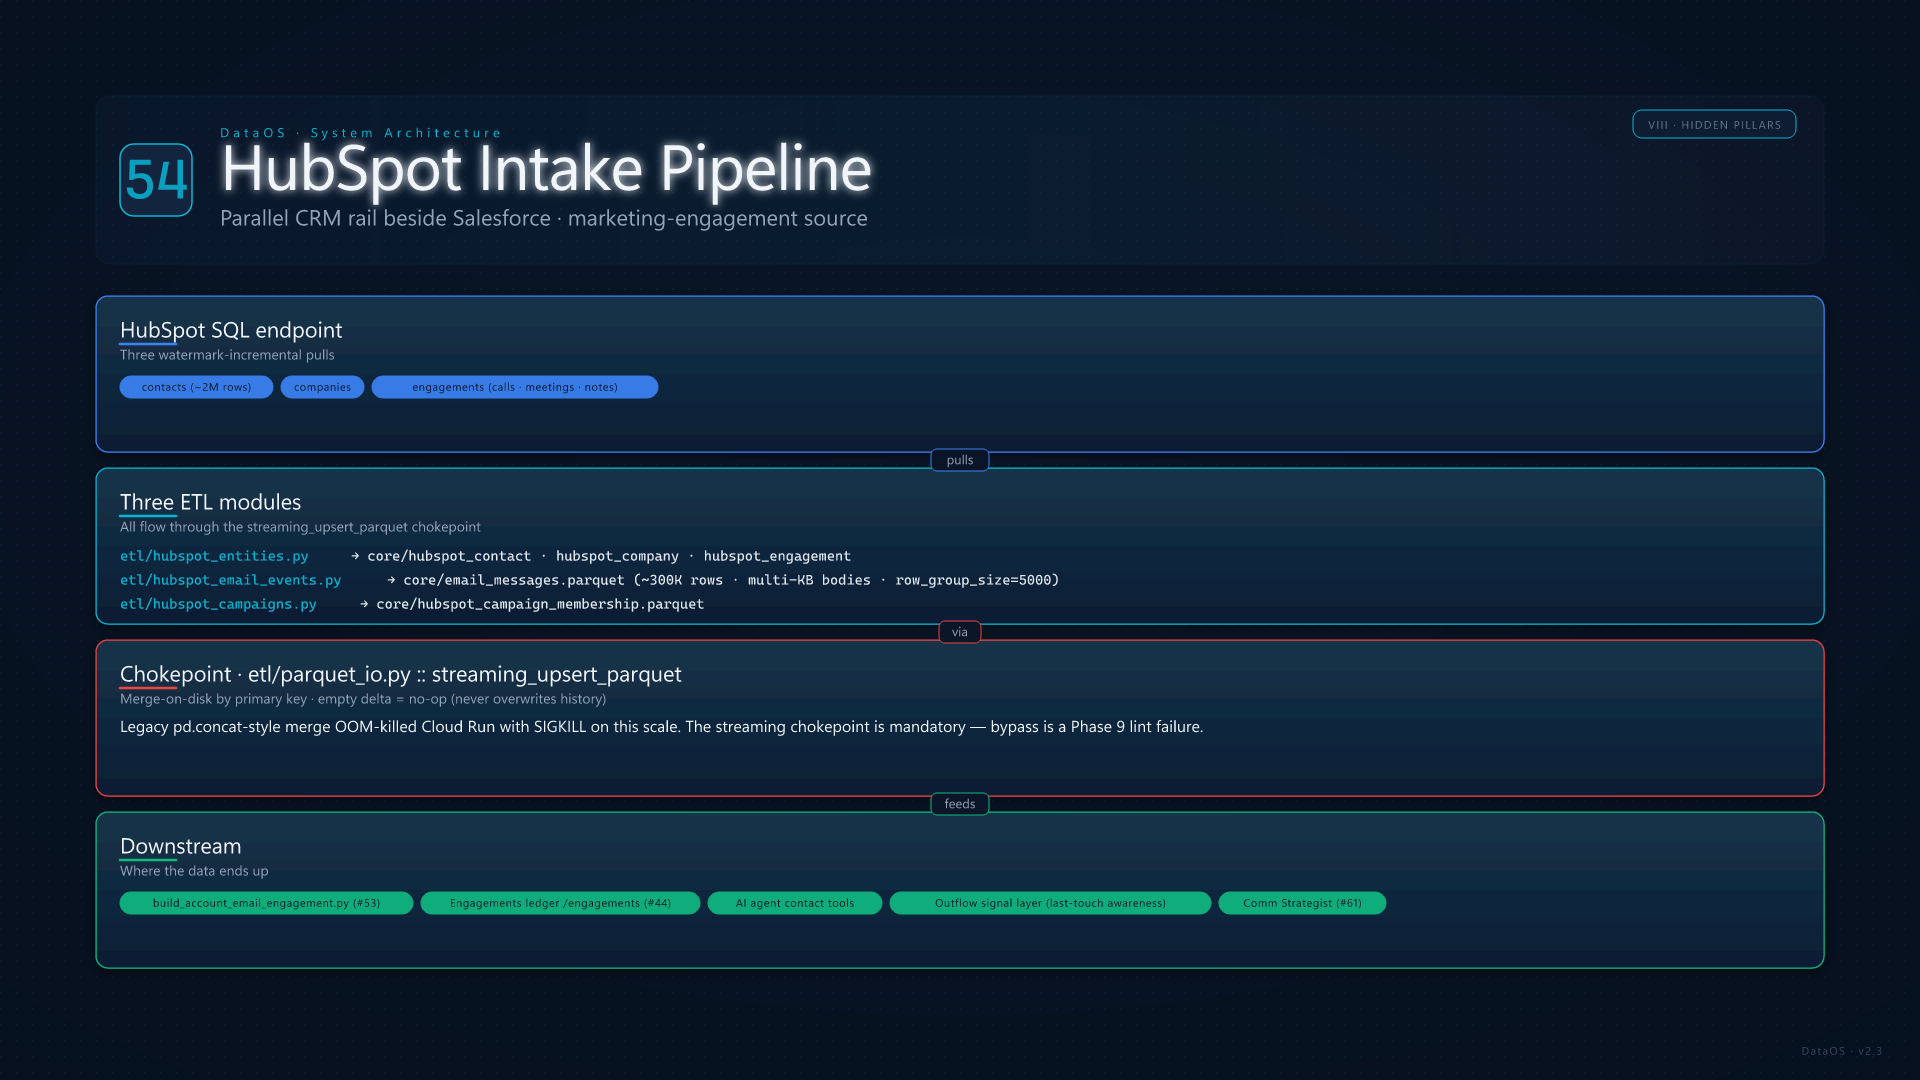This screenshot has width=1920, height=1080.
Task: Click the Legacy pd.concat-style merge sentence
Action: (x=661, y=727)
